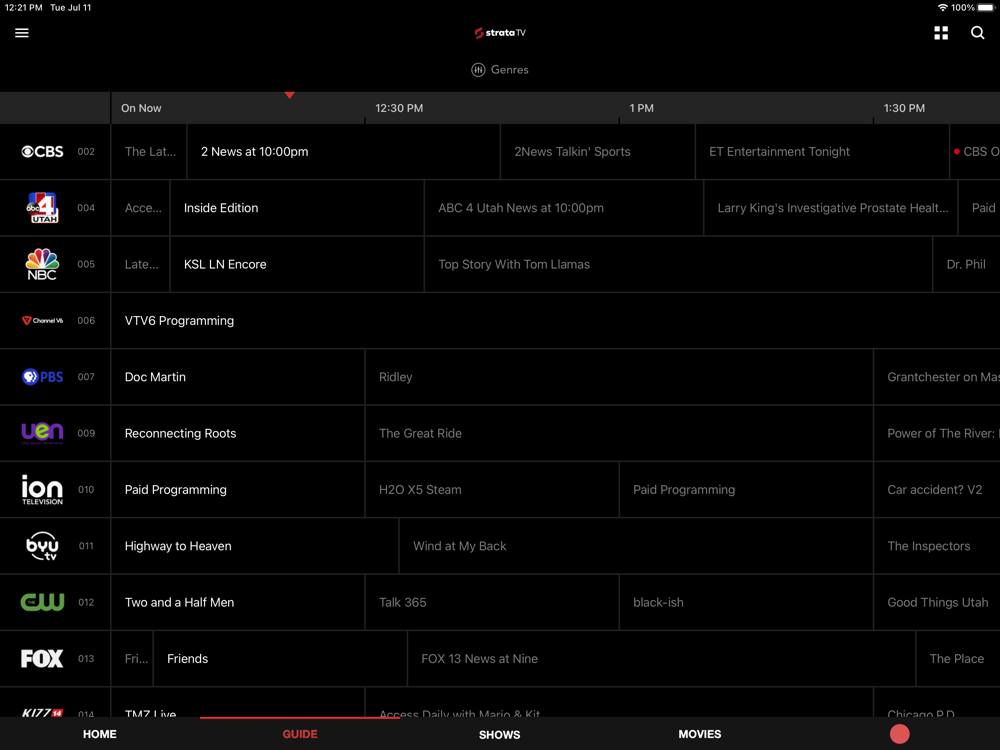Select the Channel V6 logo

(42, 320)
